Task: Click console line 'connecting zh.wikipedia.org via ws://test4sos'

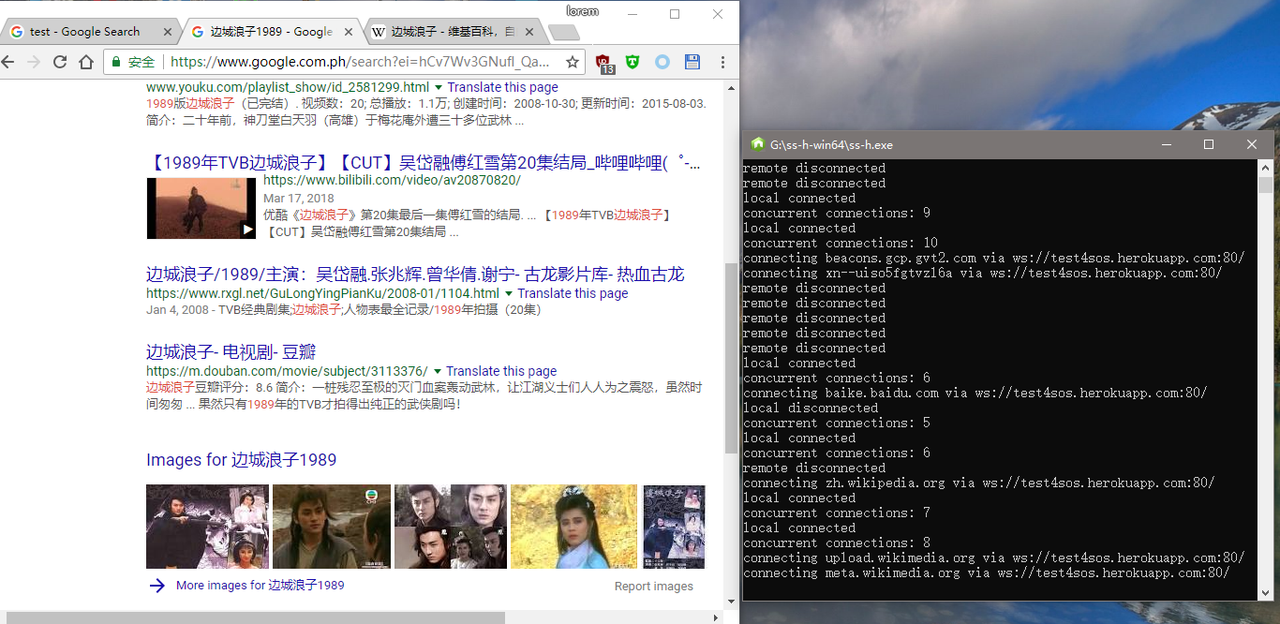Action: [x=978, y=483]
